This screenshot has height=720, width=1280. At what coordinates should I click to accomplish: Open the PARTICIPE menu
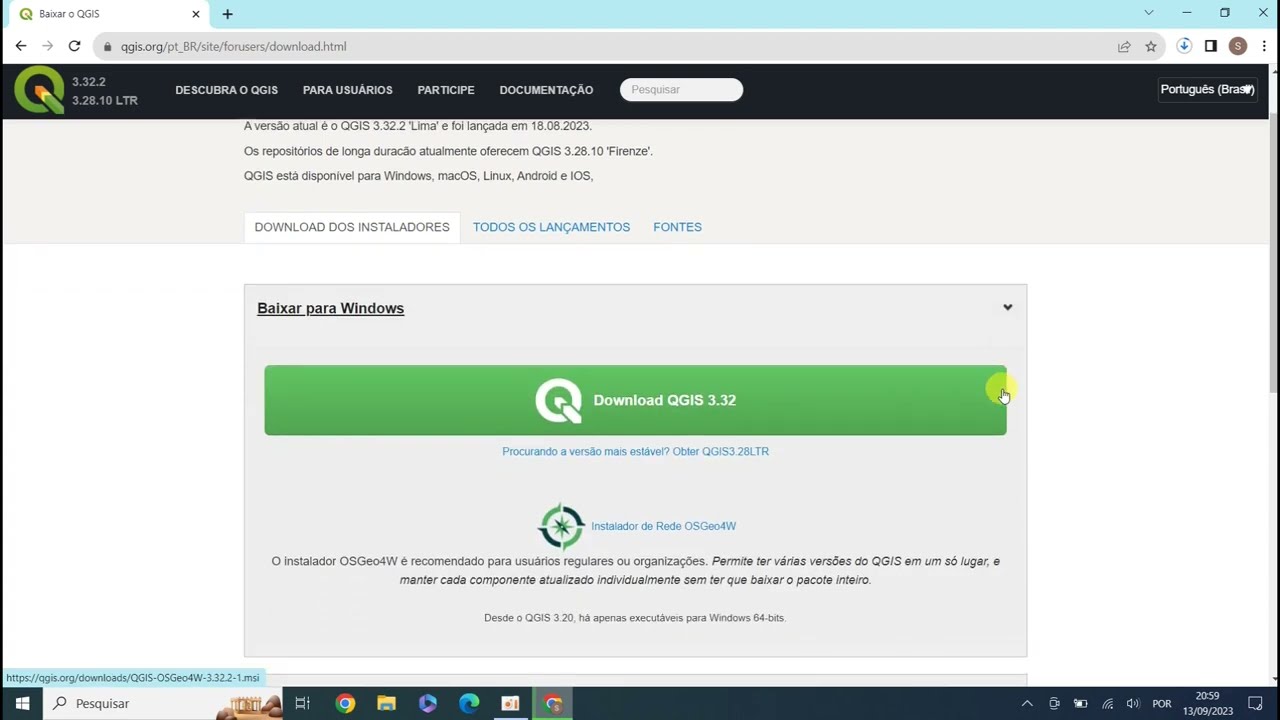pos(446,90)
